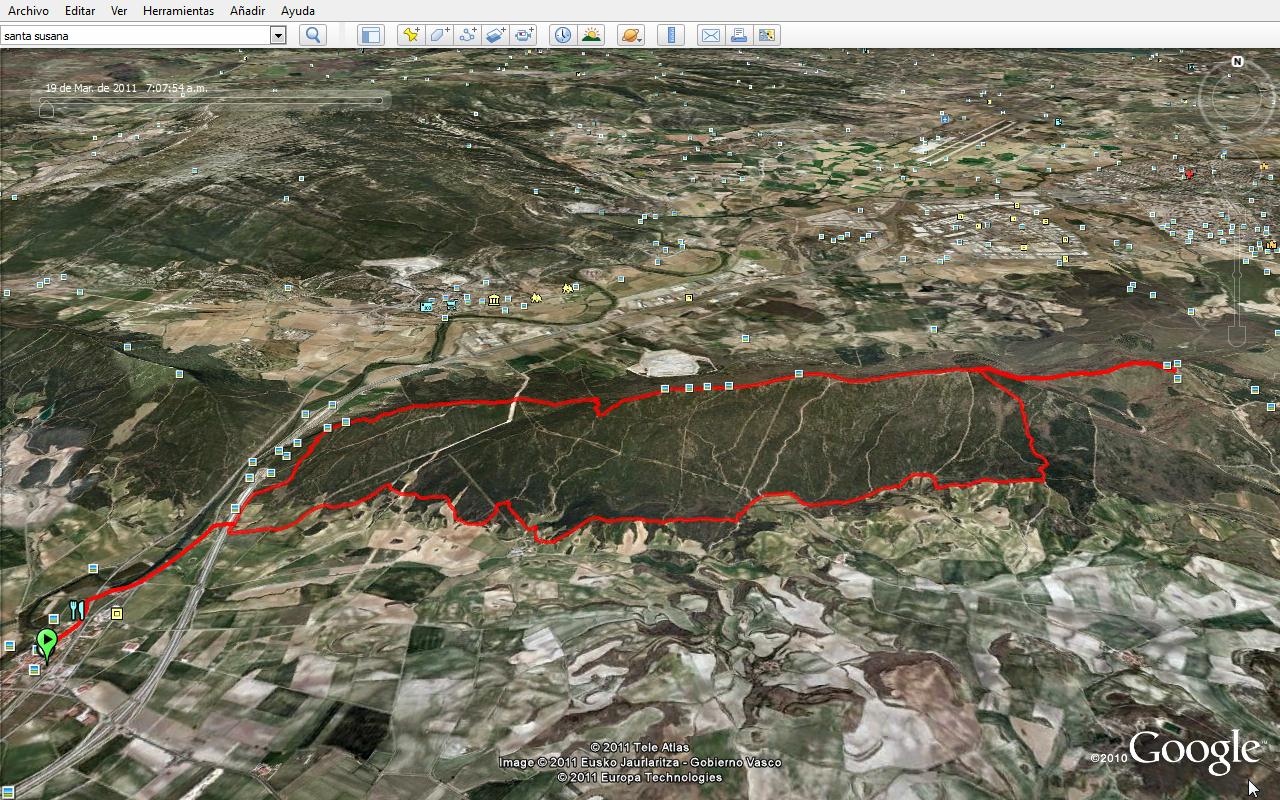Click the green start placemark on the map
Screen dimensions: 1280x800
pos(46,642)
